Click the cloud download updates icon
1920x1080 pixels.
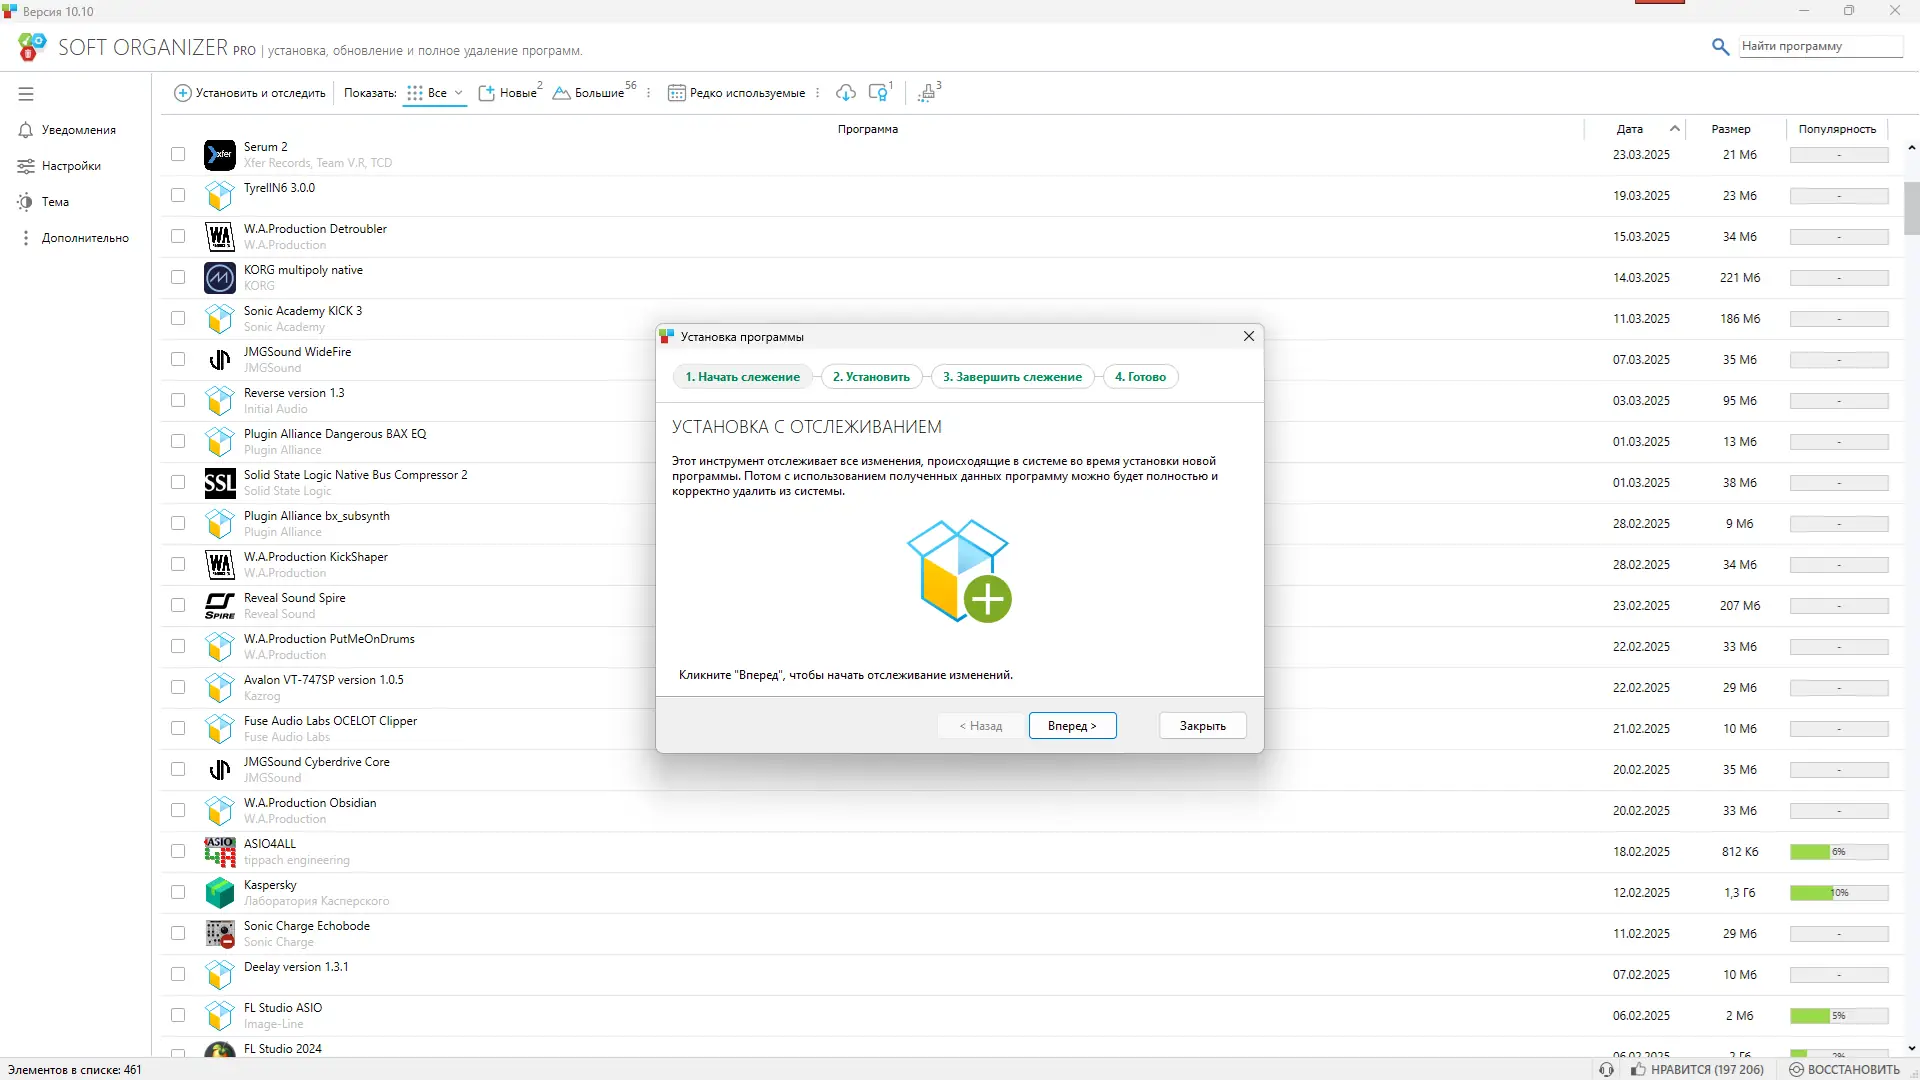click(846, 93)
